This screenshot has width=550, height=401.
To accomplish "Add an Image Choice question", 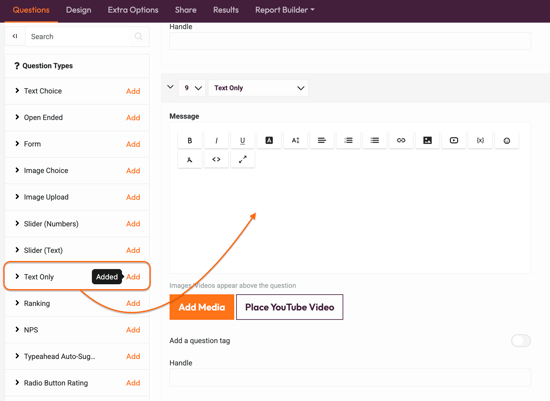I will click(x=133, y=171).
